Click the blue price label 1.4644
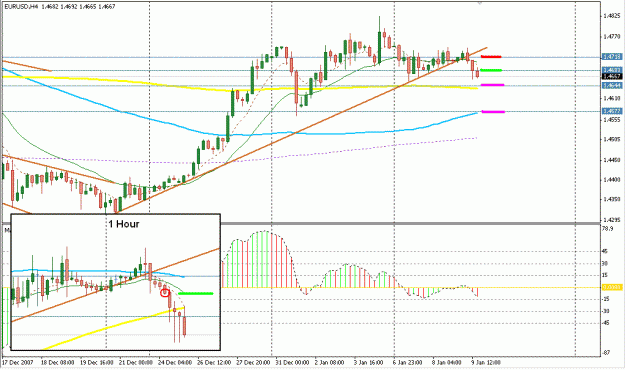The image size is (625, 370). click(612, 86)
